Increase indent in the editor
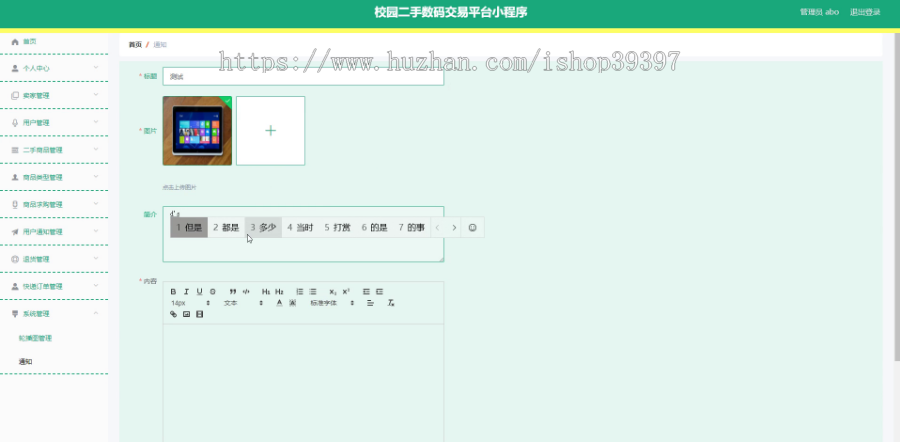Viewport: 900px width, 442px height. coord(379,292)
